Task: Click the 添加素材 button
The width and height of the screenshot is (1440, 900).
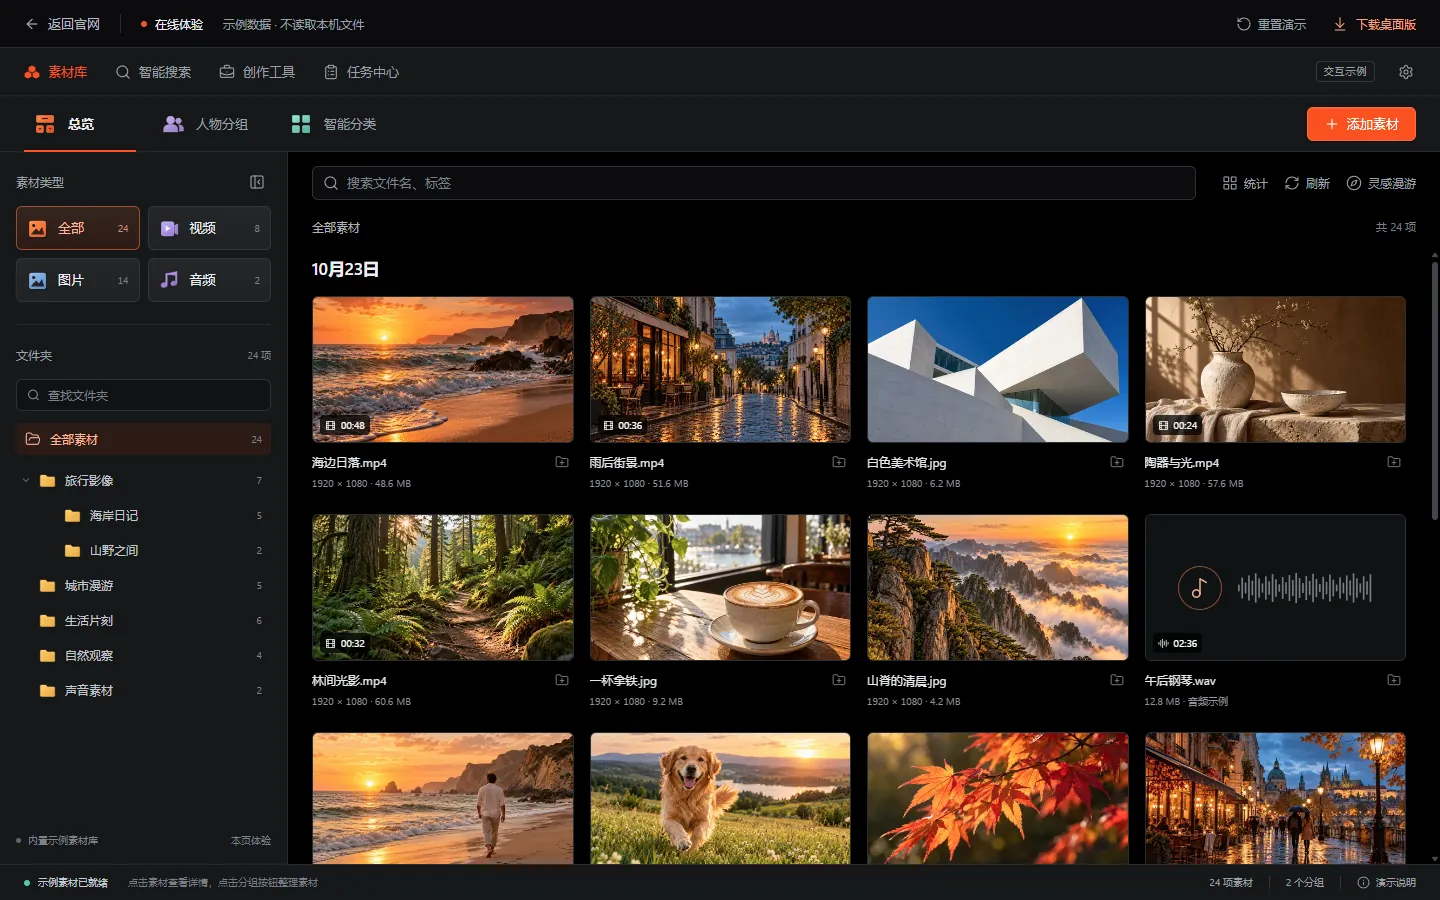Action: tap(1361, 124)
